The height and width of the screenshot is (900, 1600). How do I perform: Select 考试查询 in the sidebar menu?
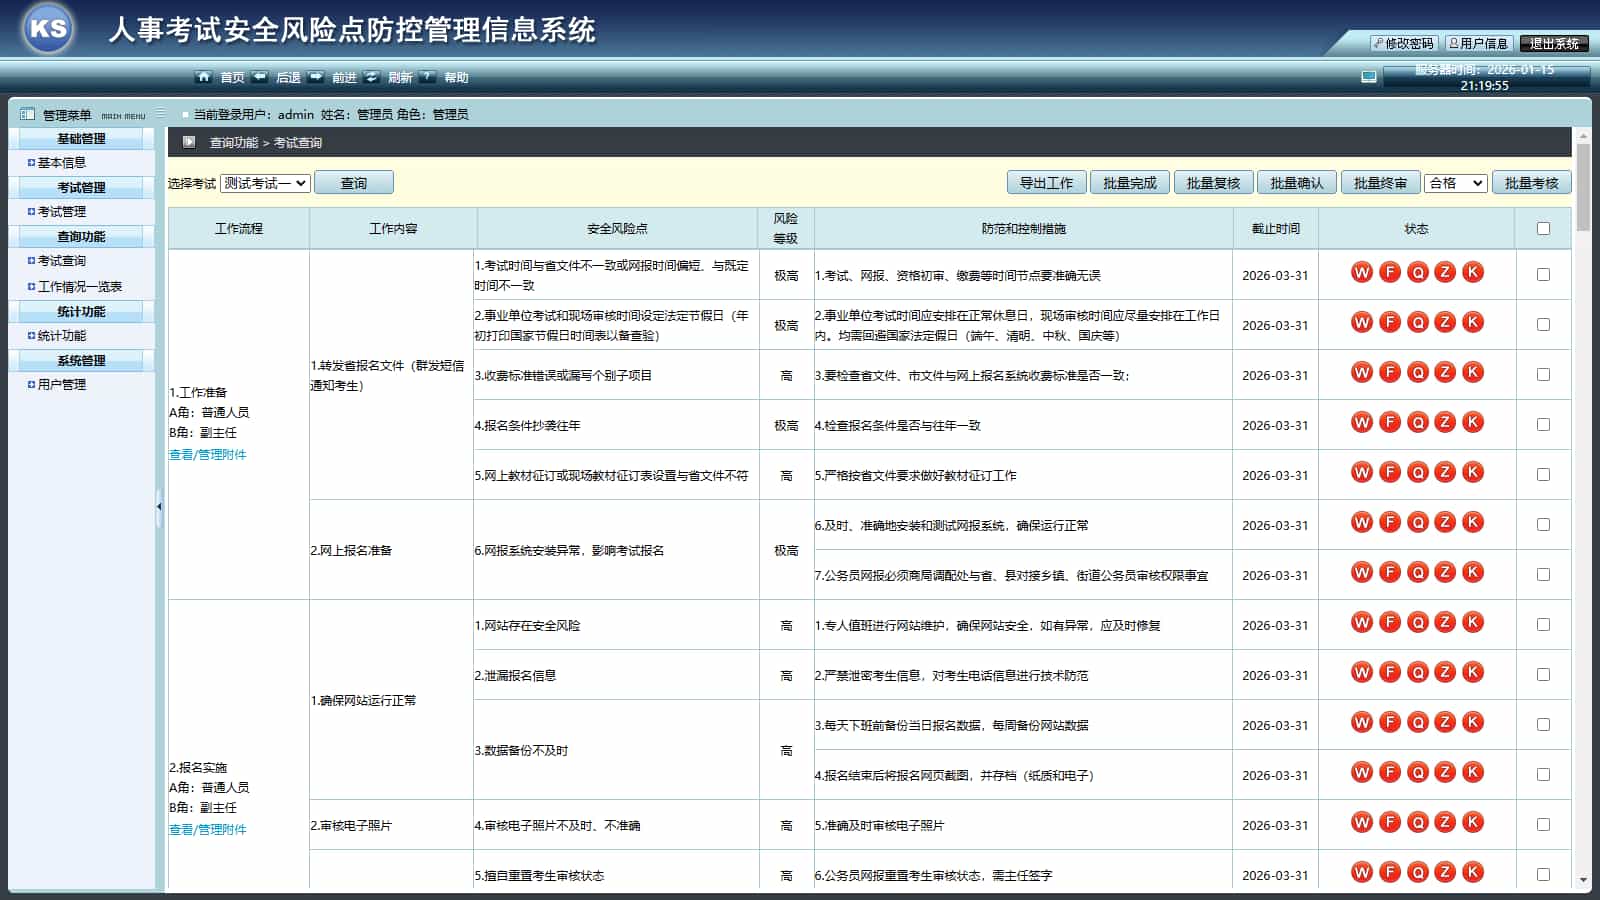point(62,261)
